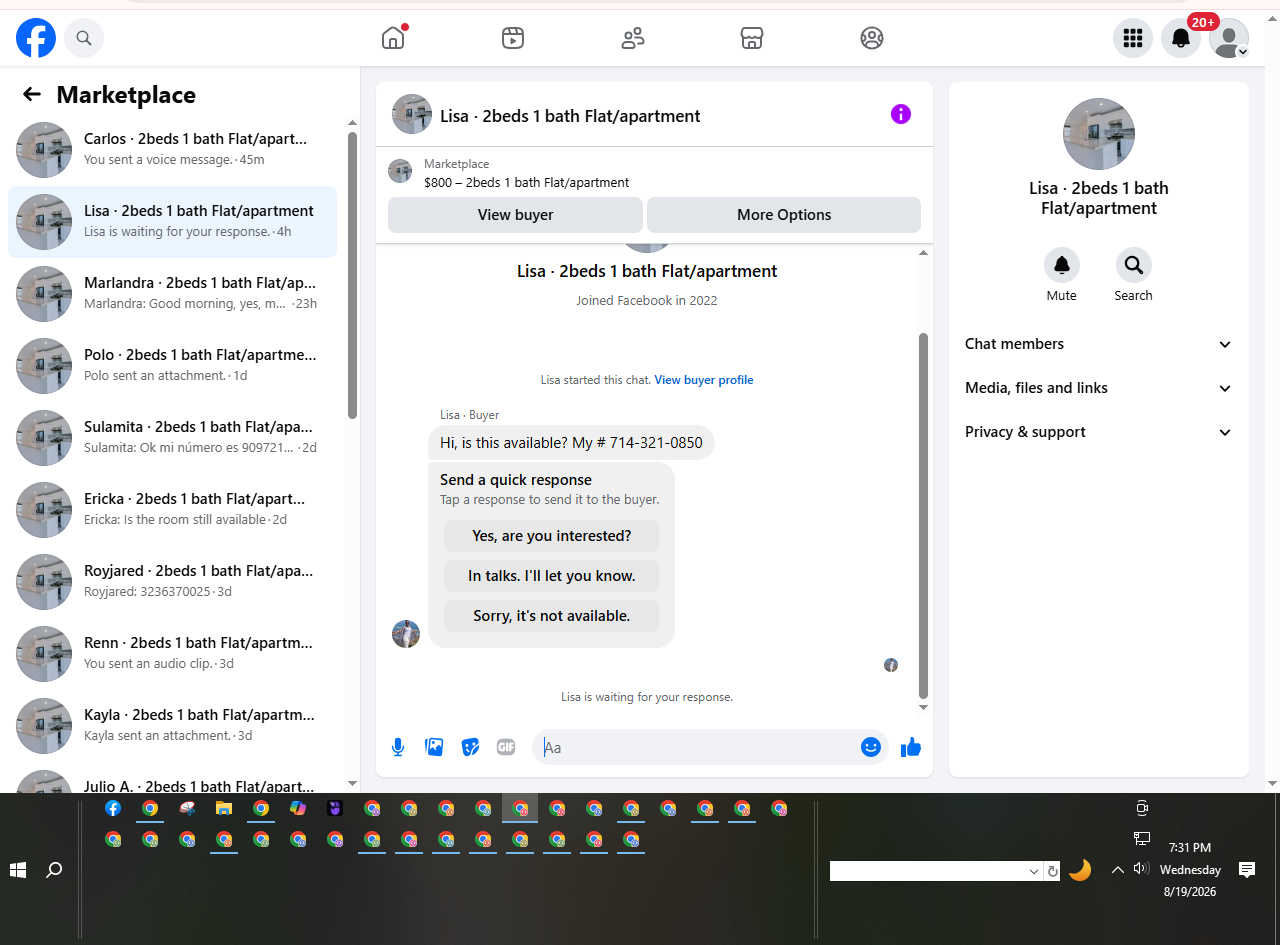
Task: Open the taskbar address bar dropdown arrow
Action: click(x=1034, y=872)
